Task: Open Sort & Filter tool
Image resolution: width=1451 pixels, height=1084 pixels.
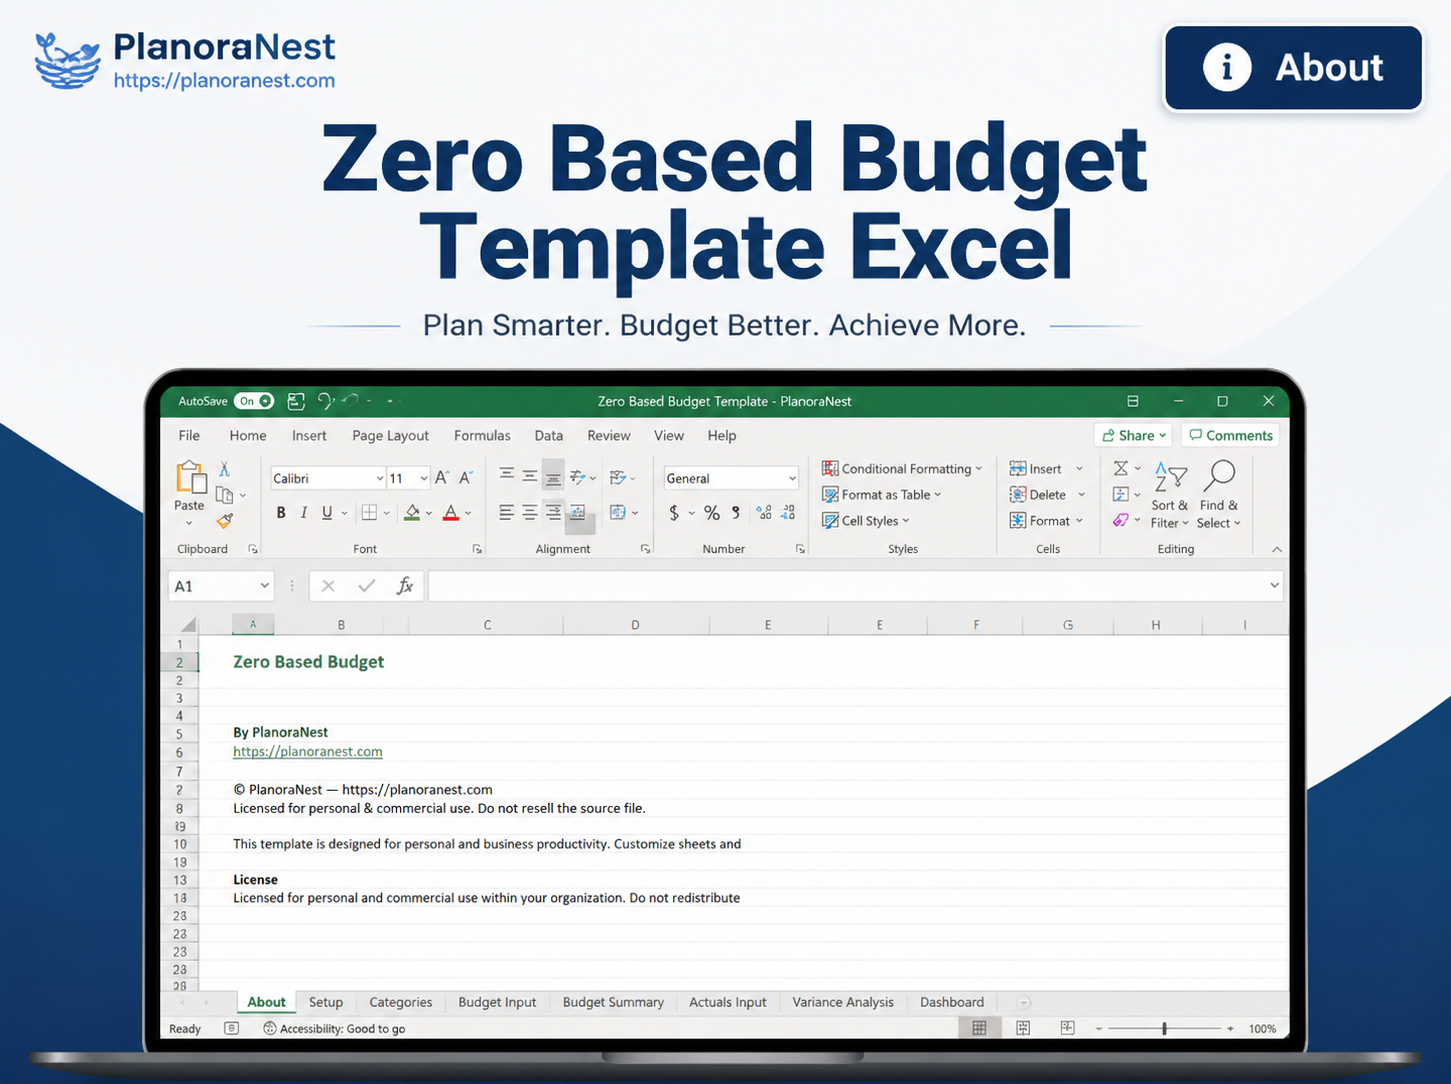Action: 1169,495
